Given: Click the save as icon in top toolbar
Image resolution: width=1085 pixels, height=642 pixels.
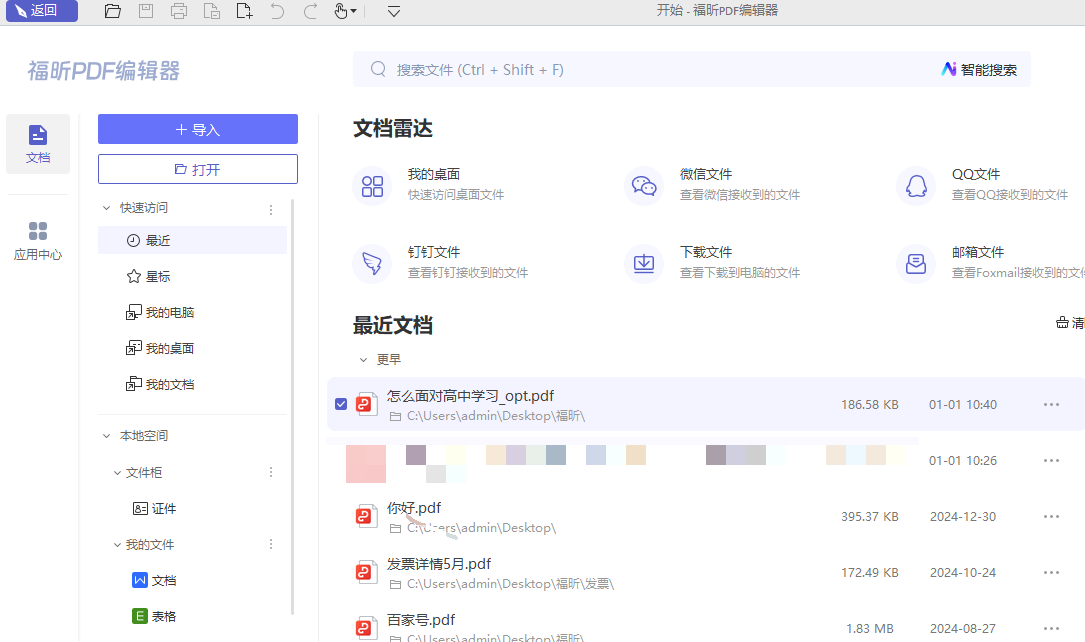Looking at the screenshot, I should click(x=212, y=11).
